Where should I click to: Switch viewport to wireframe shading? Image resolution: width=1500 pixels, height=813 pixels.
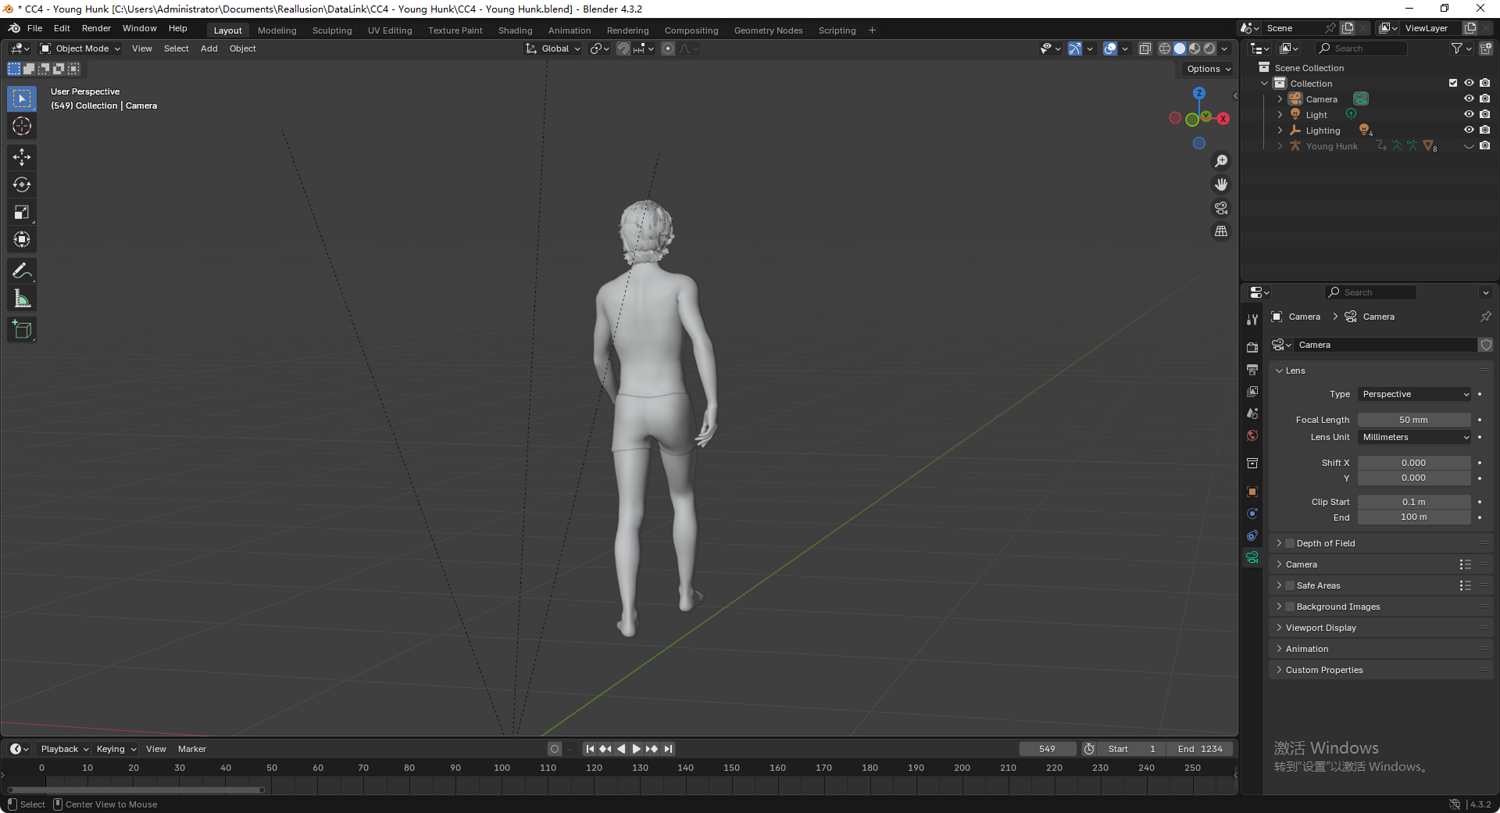click(1164, 48)
